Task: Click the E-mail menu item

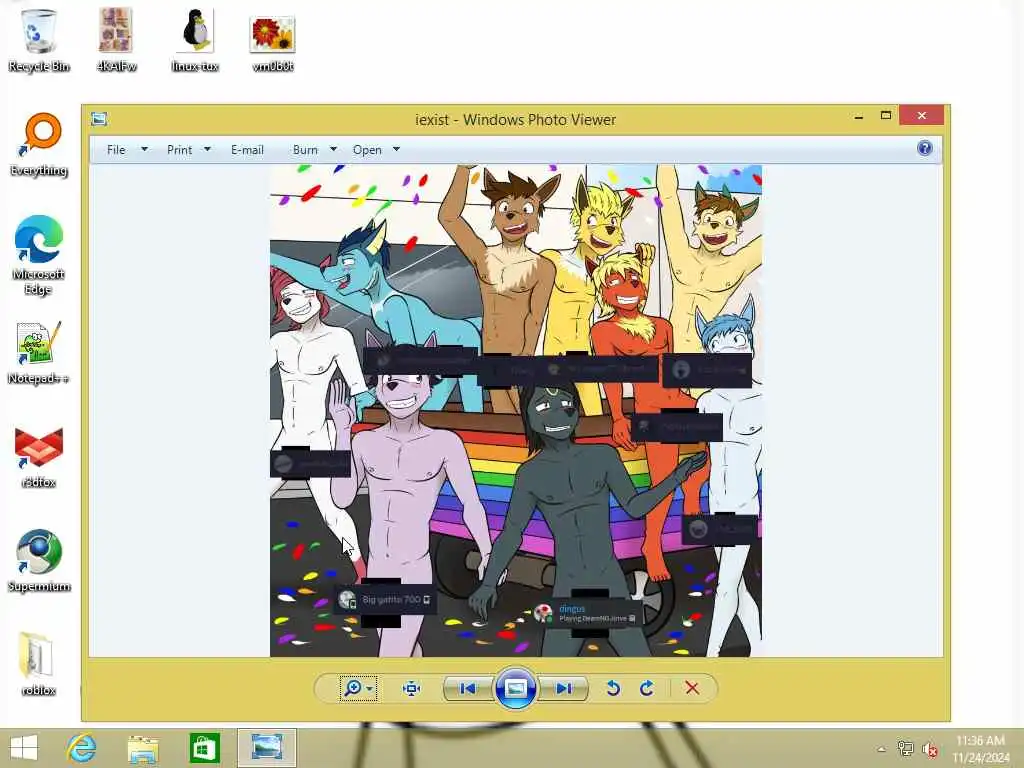Action: click(247, 150)
